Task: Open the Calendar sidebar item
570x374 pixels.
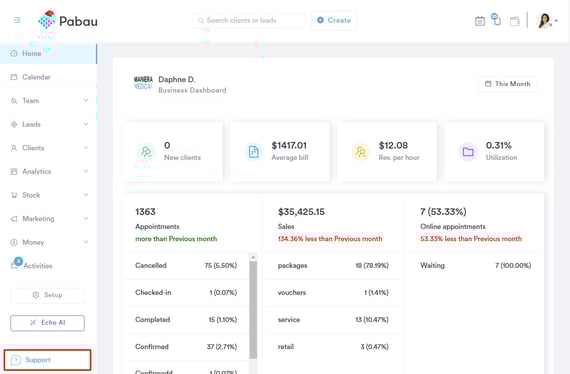Action: tap(49, 77)
